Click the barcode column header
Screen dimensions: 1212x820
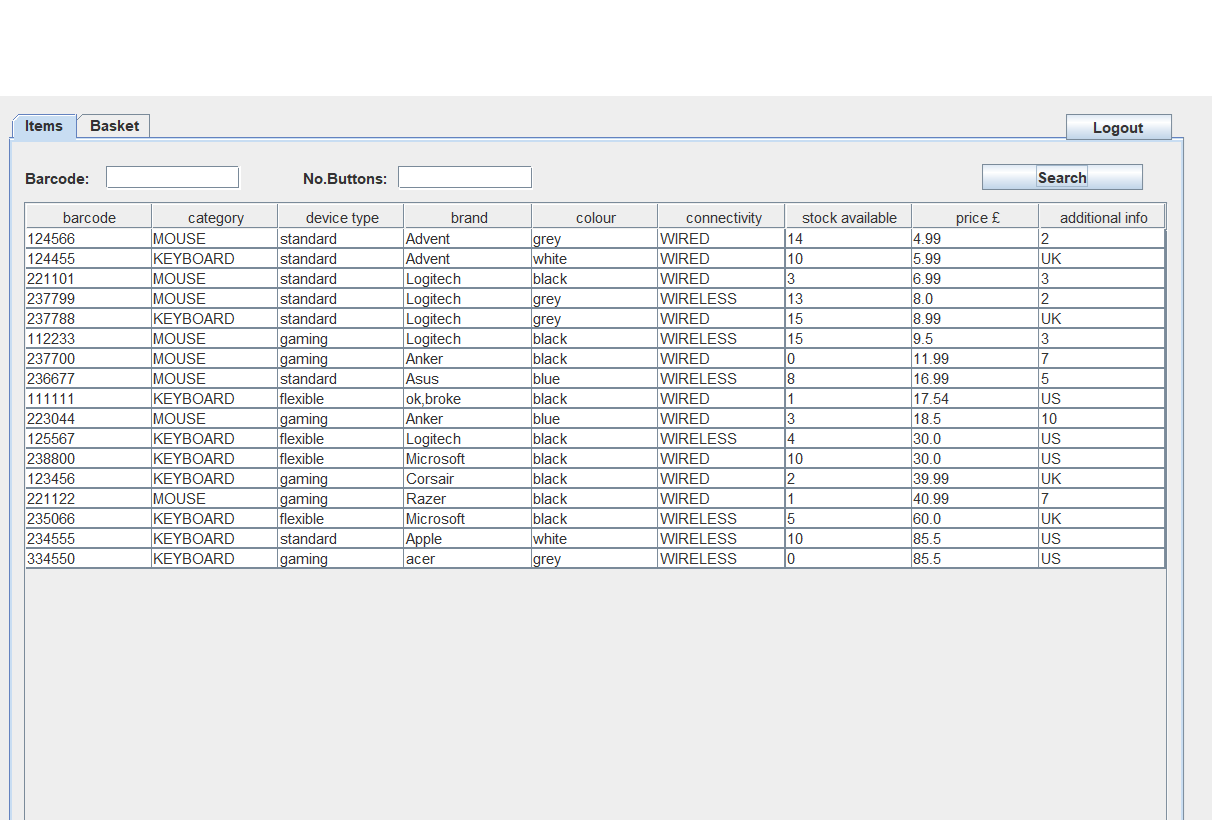pos(88,217)
